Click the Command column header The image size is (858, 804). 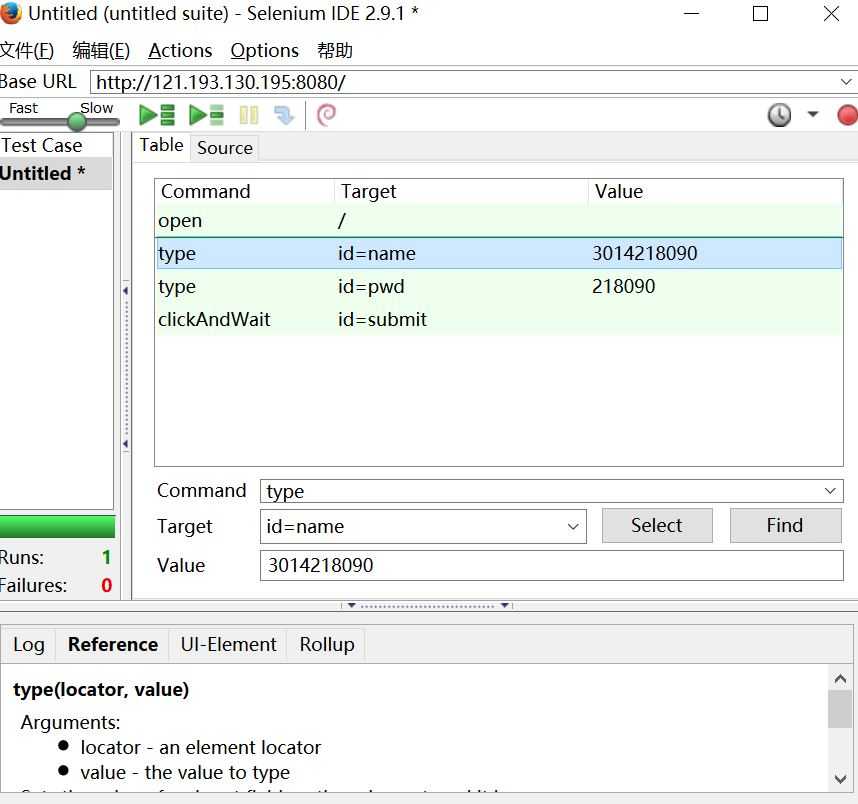point(245,192)
